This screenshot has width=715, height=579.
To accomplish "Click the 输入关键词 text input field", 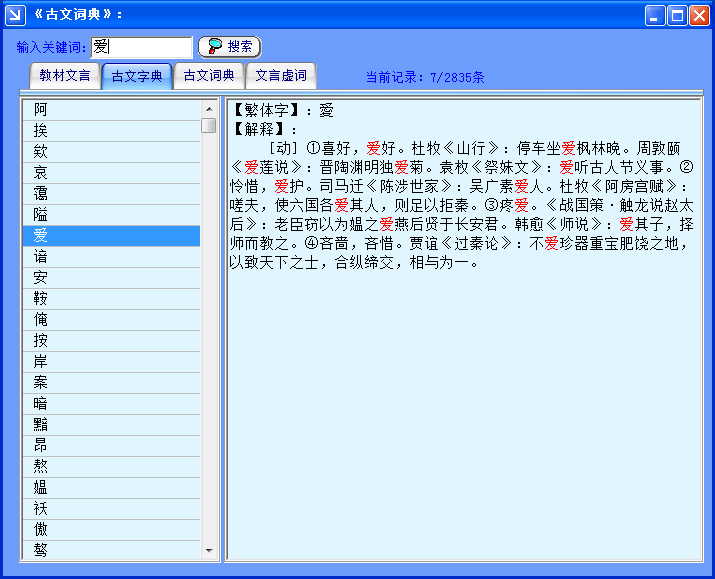I will pyautogui.click(x=141, y=47).
